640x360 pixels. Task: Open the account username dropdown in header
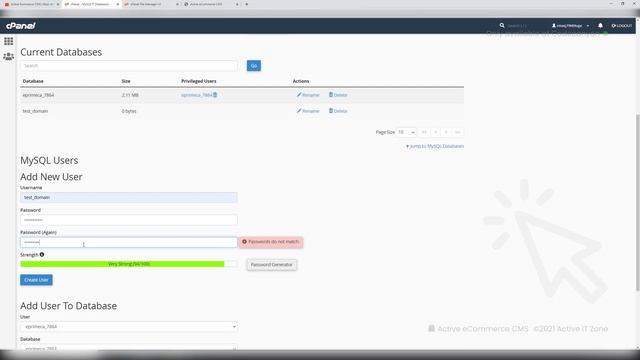tap(570, 26)
